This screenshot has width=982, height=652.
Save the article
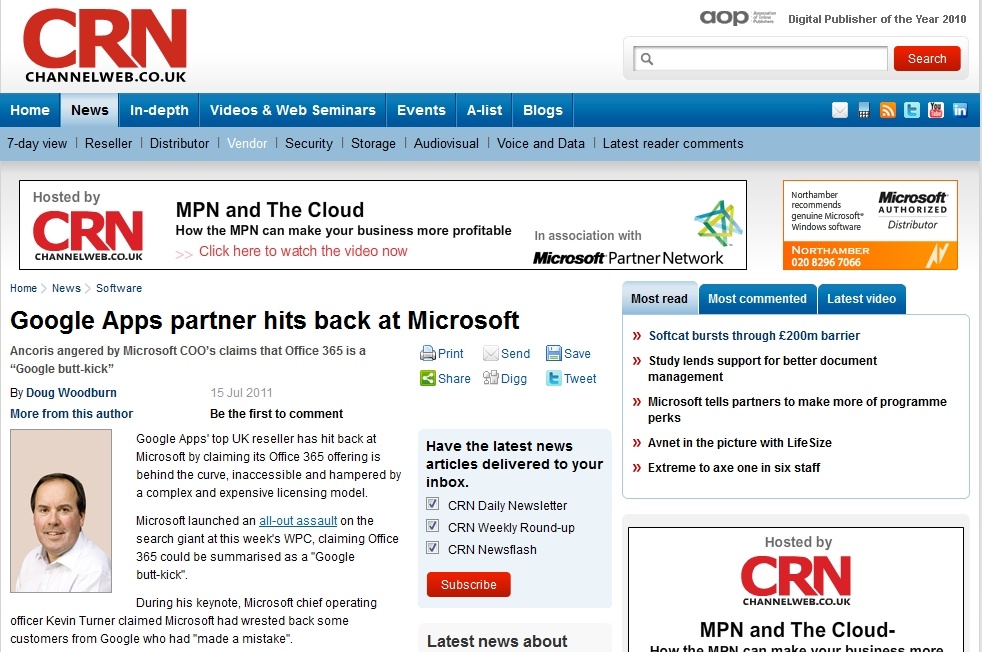[568, 353]
